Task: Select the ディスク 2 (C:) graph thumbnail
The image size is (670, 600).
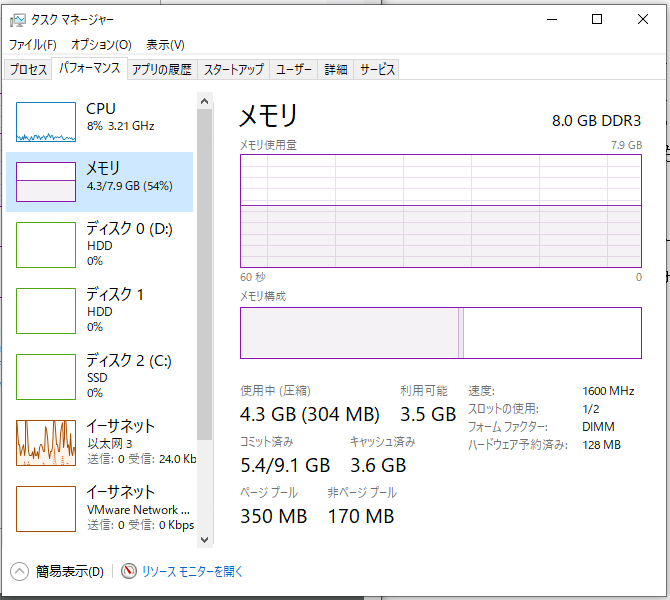Action: tap(46, 377)
